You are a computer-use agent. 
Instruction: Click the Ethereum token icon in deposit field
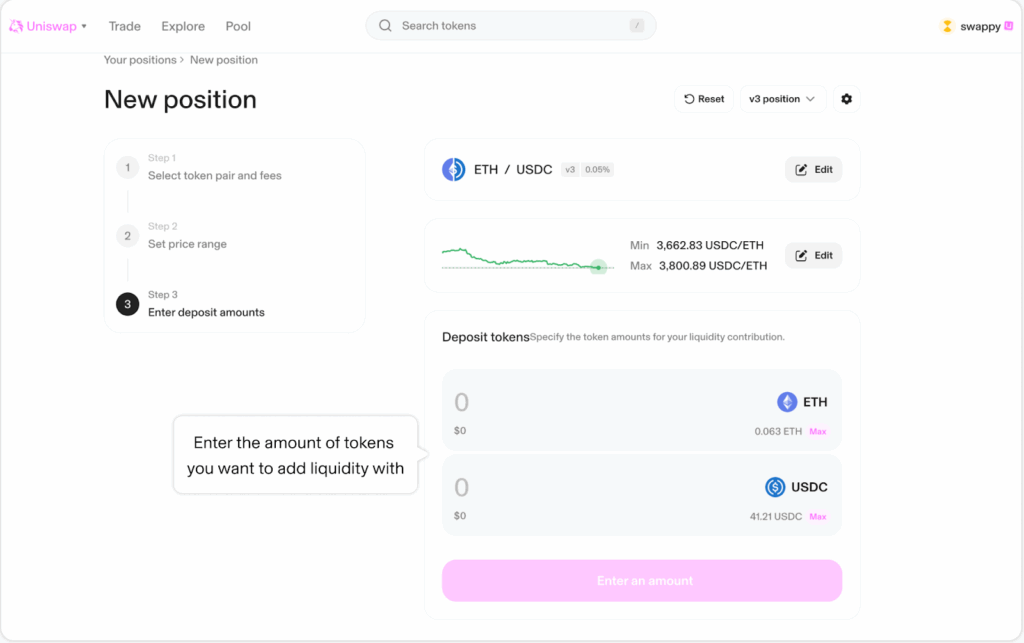(787, 402)
